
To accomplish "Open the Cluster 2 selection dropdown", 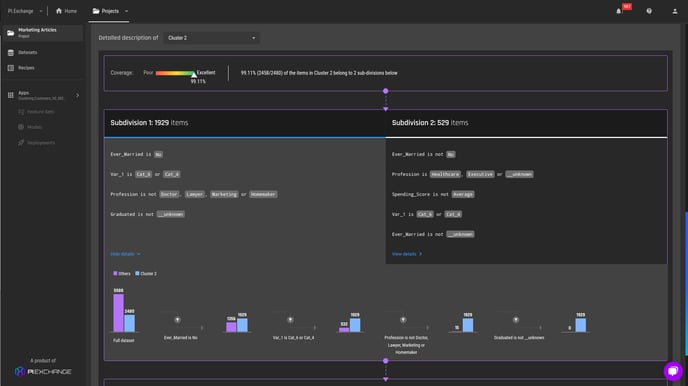I will coord(211,38).
